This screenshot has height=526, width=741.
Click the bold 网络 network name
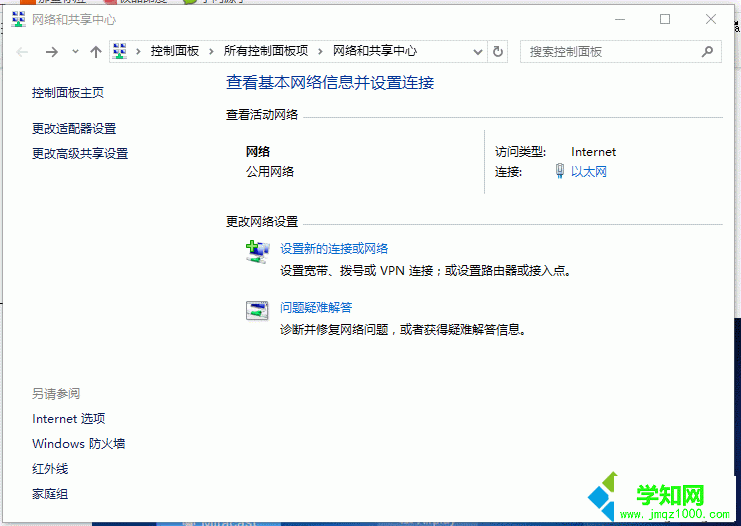[x=258, y=152]
